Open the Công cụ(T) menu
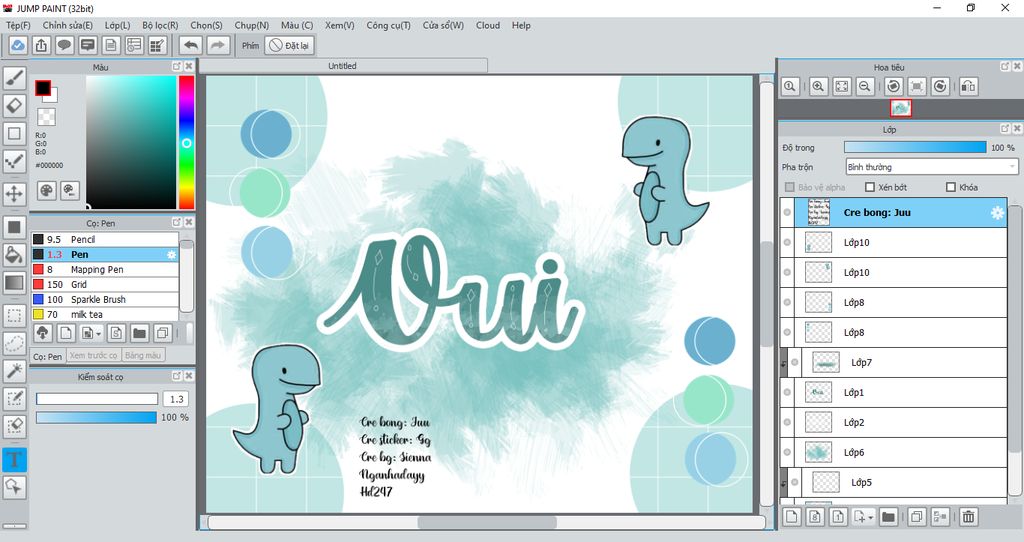This screenshot has height=542, width=1024. [x=389, y=25]
